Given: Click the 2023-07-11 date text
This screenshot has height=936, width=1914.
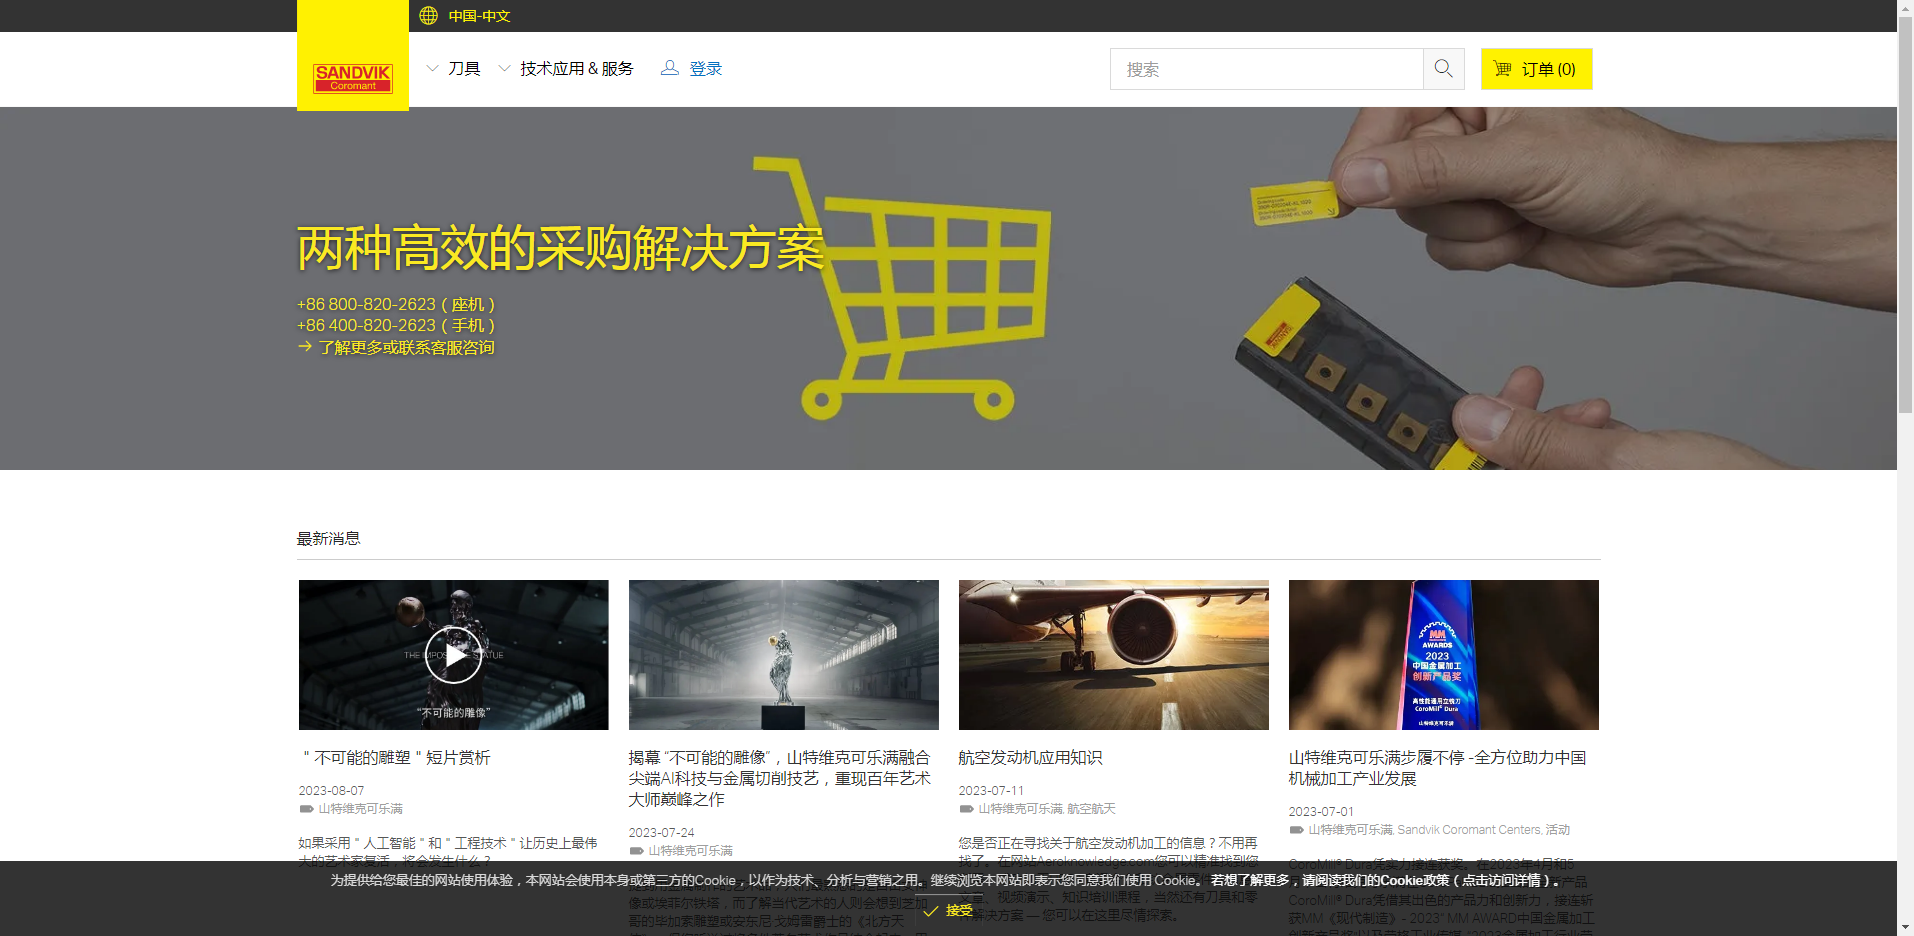Looking at the screenshot, I should (991, 791).
